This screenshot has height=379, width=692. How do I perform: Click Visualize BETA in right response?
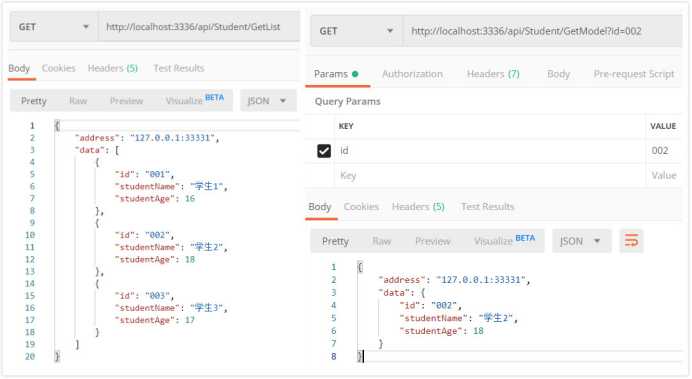pyautogui.click(x=504, y=240)
